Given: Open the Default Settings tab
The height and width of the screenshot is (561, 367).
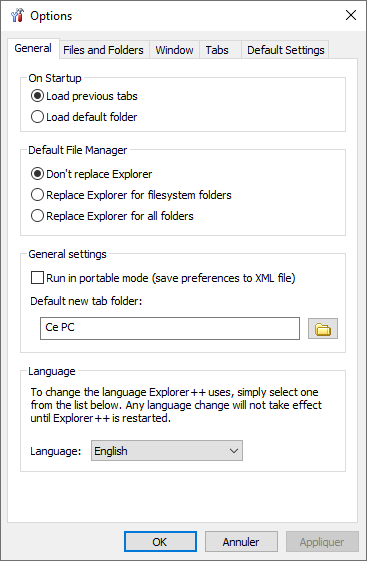Looking at the screenshot, I should tap(285, 50).
